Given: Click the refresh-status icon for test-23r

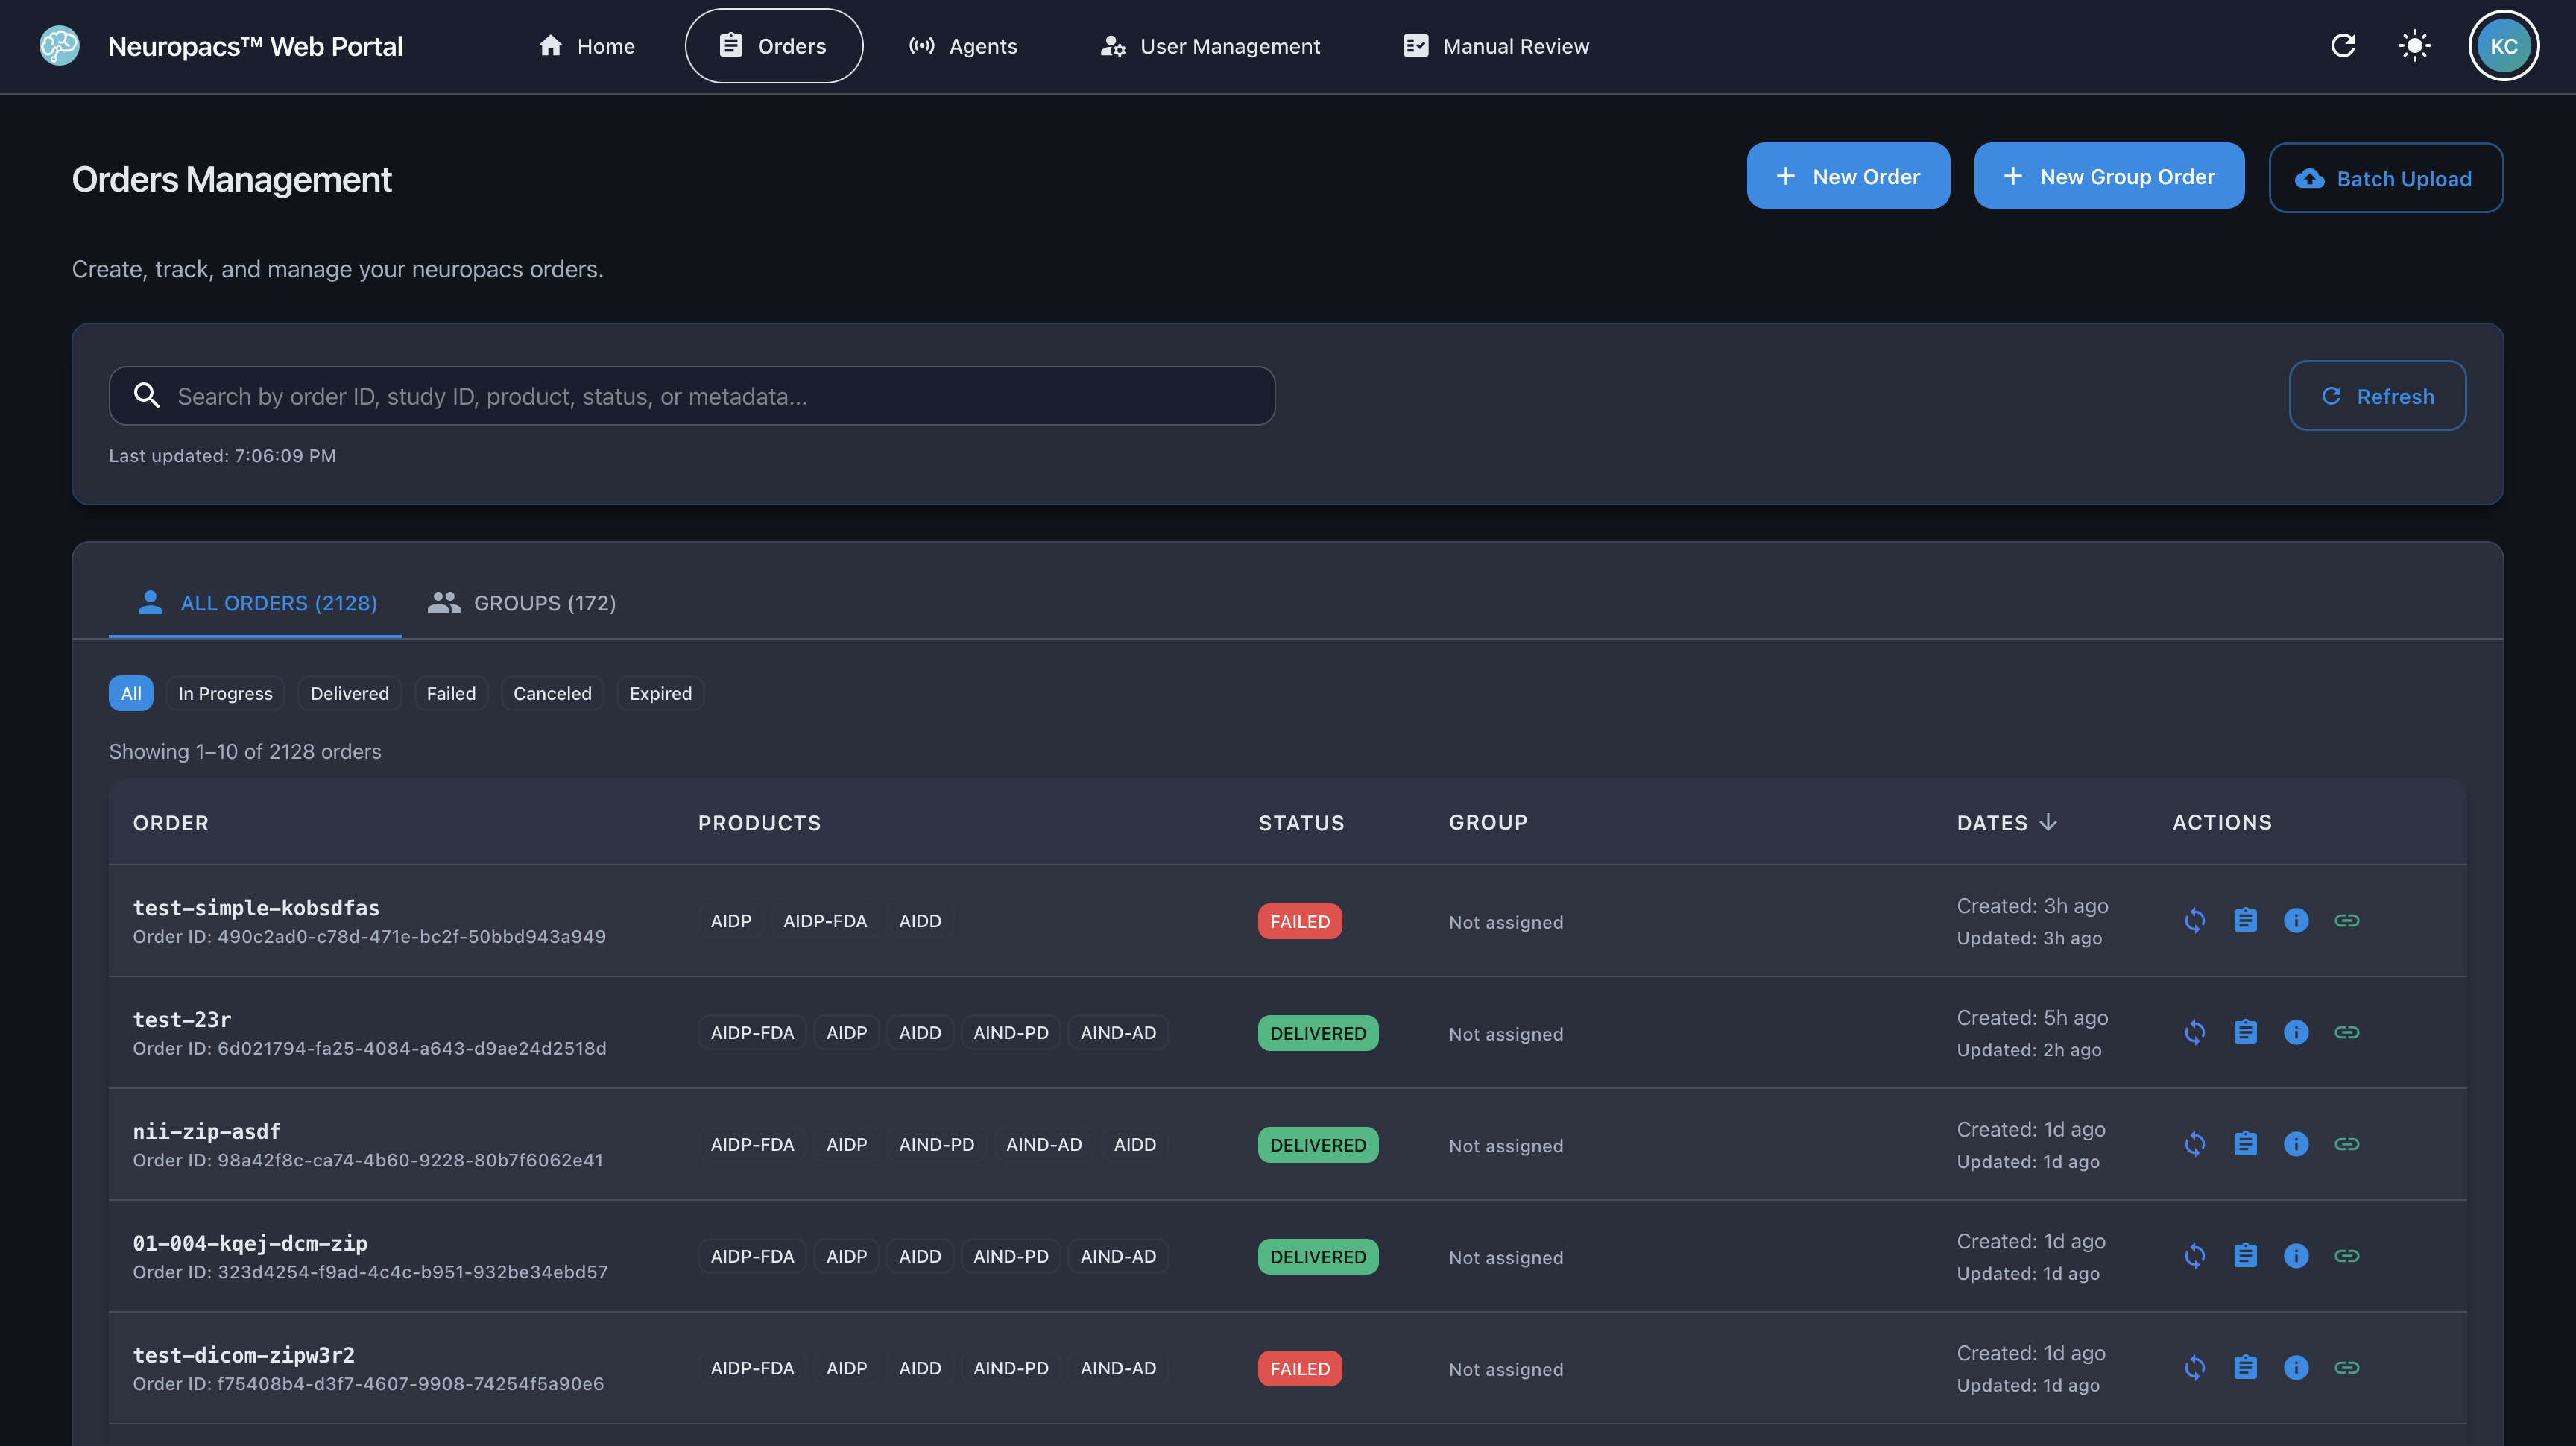Looking at the screenshot, I should (x=2195, y=1032).
